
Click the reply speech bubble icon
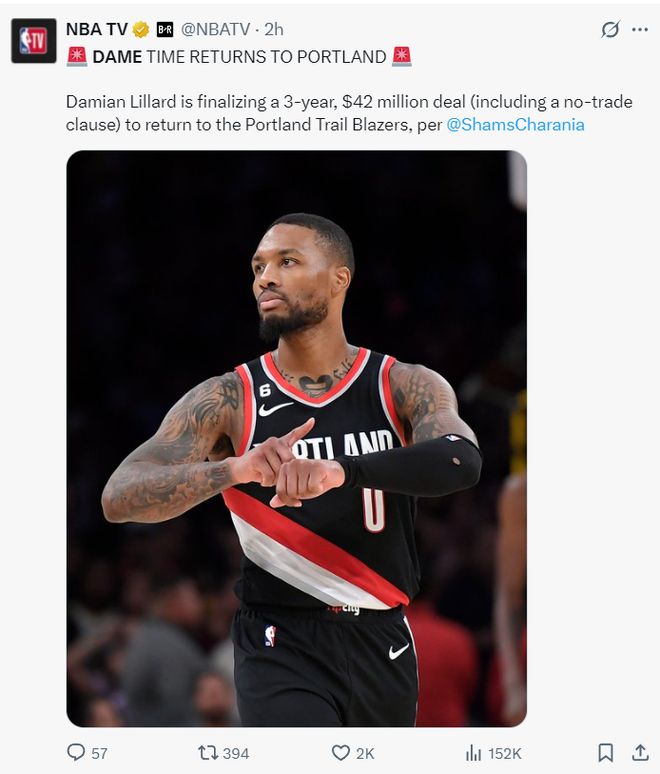76,752
